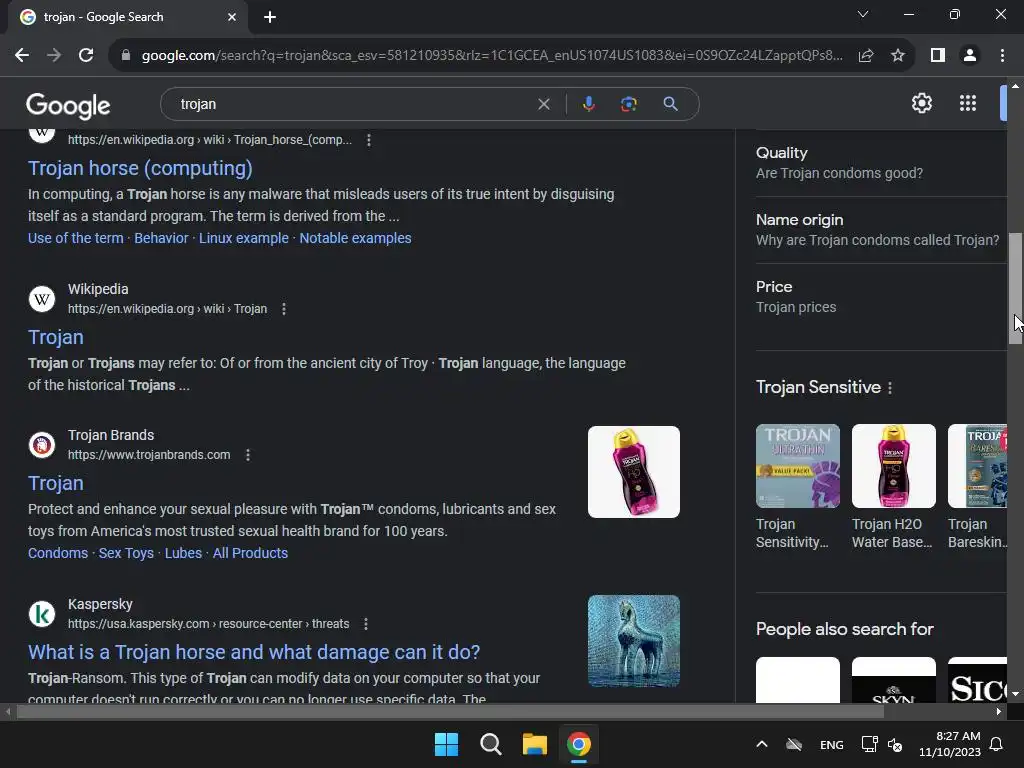This screenshot has width=1024, height=768.
Task: Open the Trojan Sensitive section options
Action: (x=889, y=388)
